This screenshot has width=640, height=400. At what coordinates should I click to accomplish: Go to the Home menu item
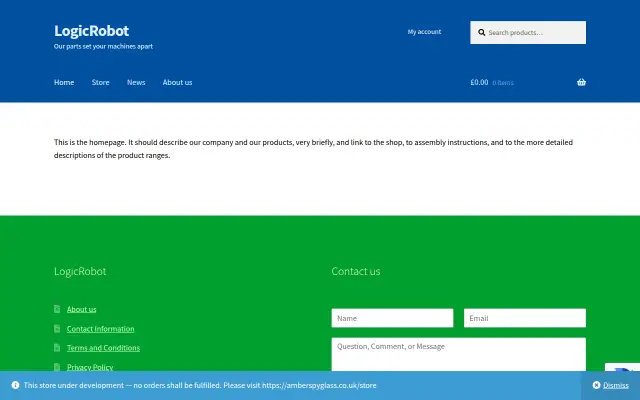pos(64,82)
